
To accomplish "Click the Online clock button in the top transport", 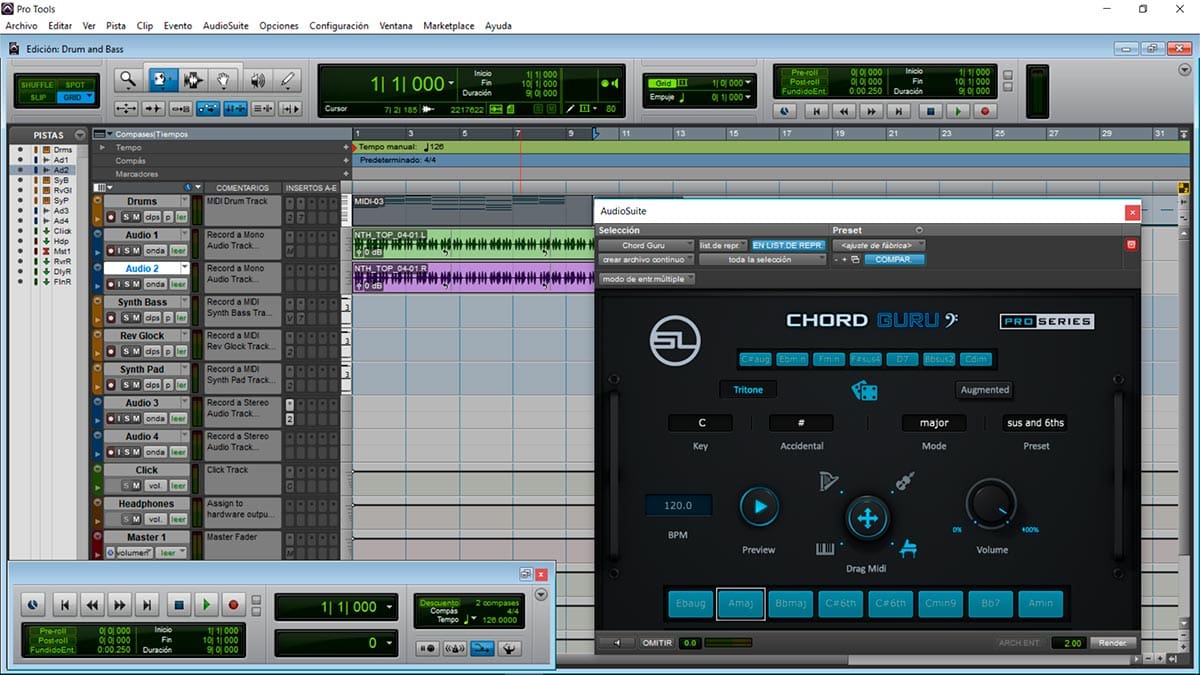I will (785, 112).
